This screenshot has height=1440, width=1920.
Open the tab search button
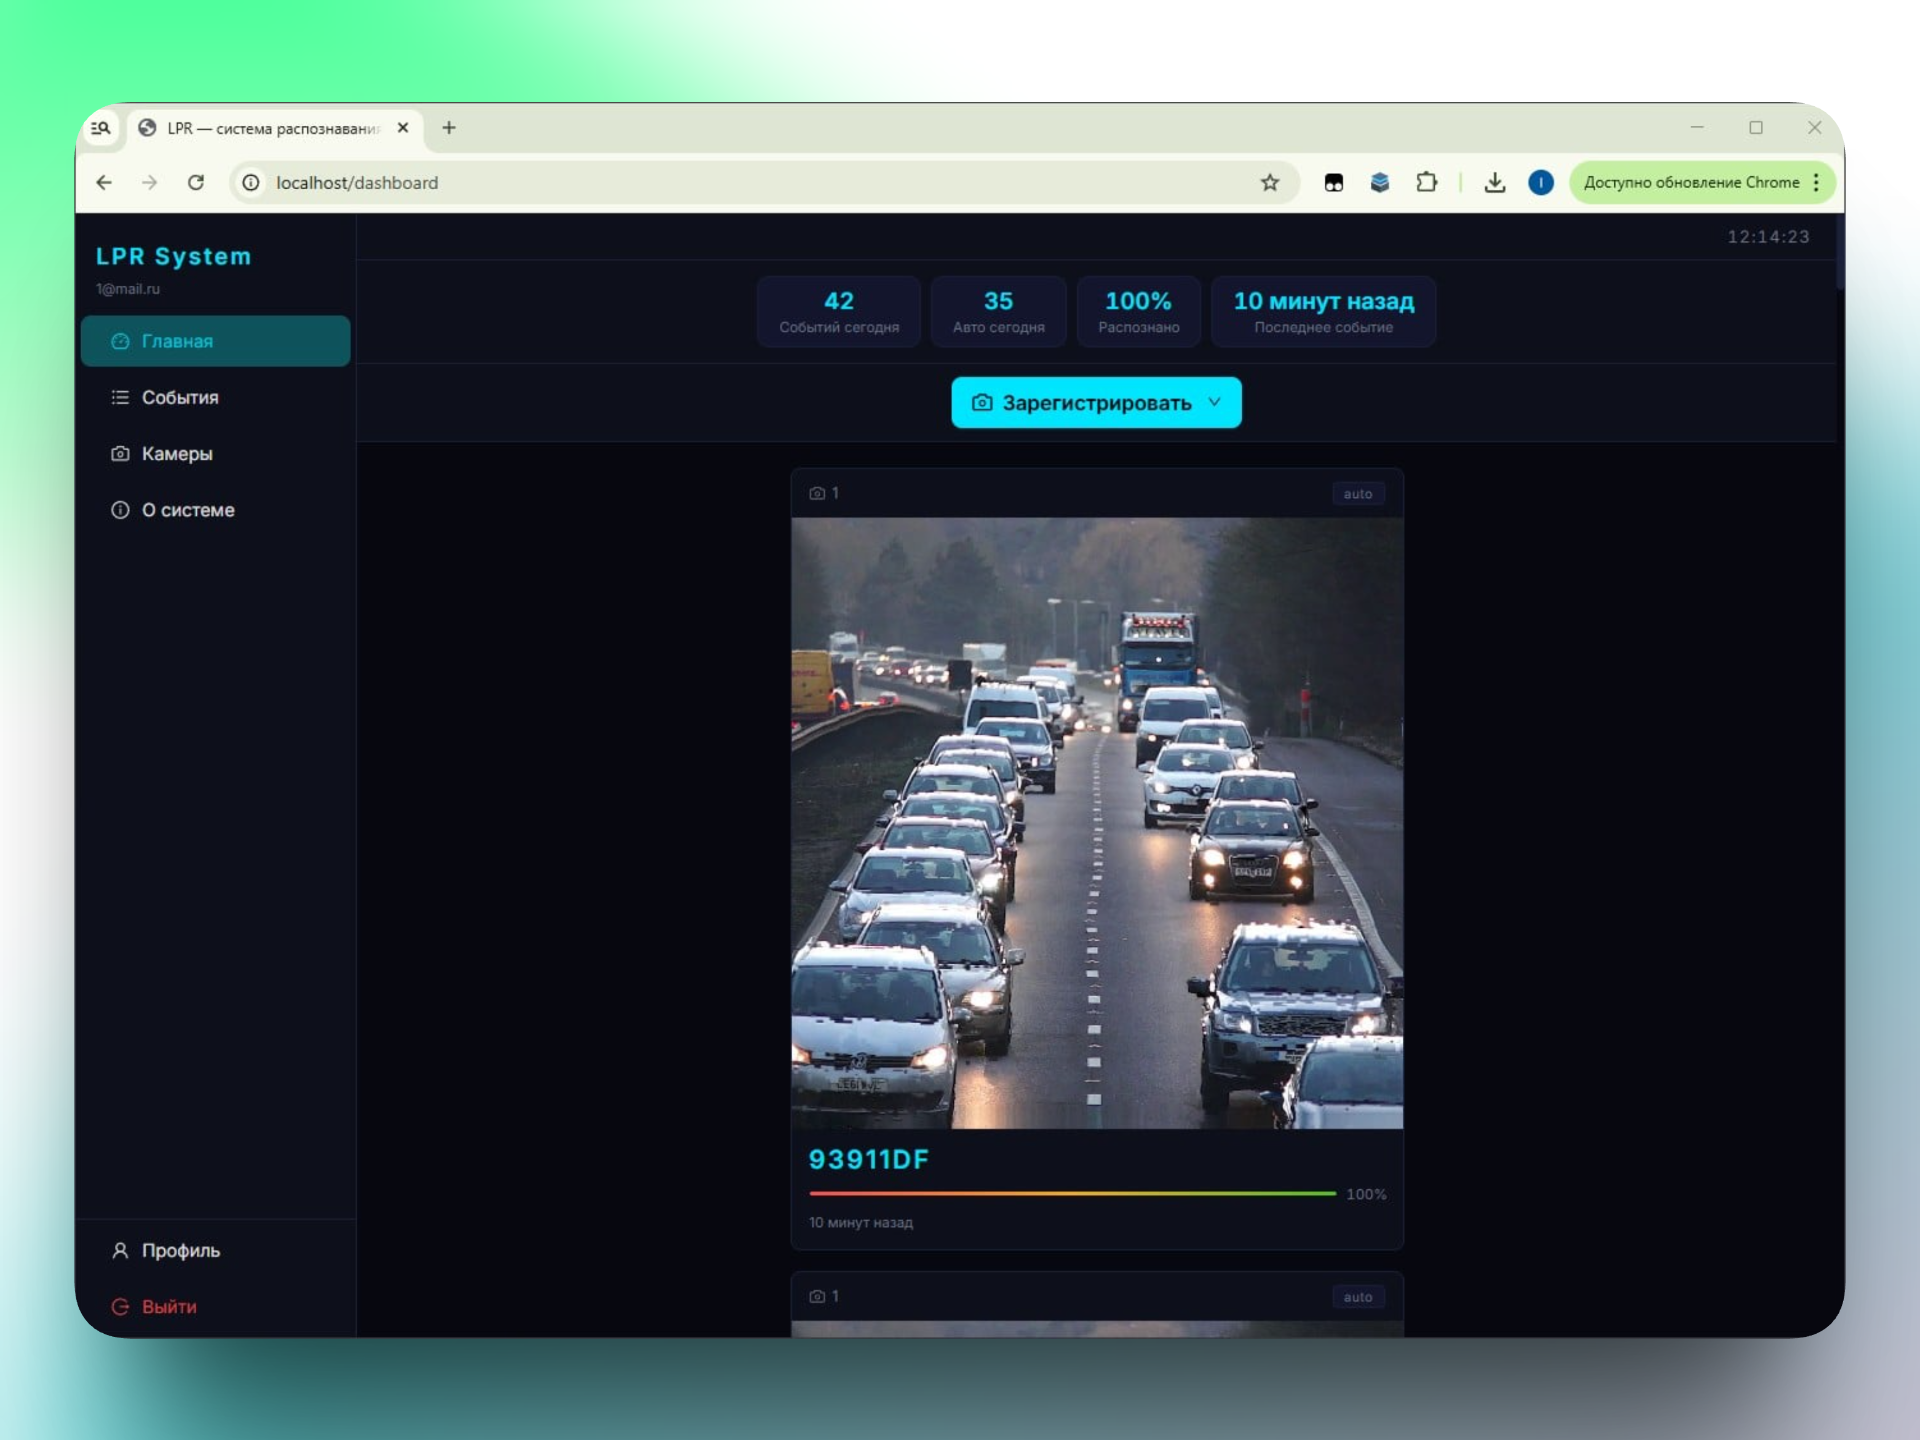(x=101, y=128)
